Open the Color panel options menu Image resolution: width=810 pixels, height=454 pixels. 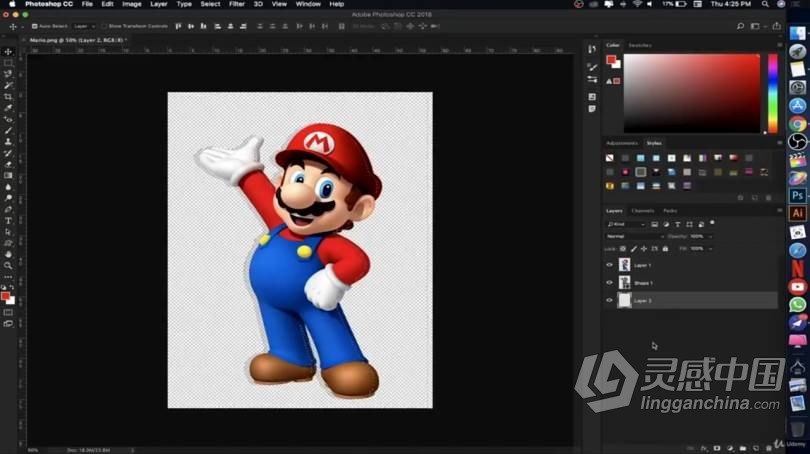point(780,45)
